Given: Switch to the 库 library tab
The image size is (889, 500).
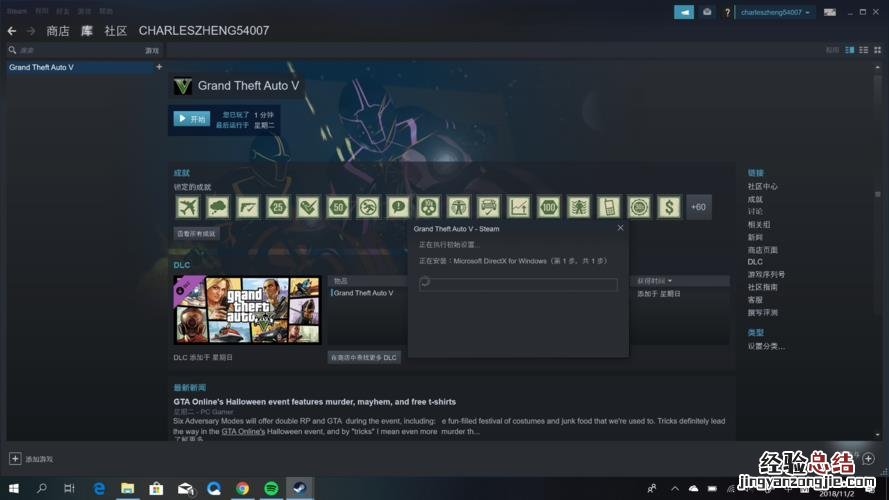Looking at the screenshot, I should 87,31.
